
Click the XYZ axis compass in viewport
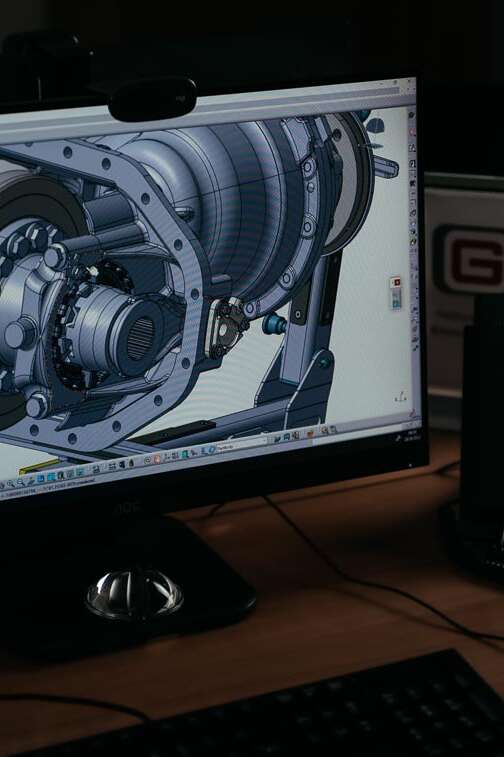click(x=400, y=397)
